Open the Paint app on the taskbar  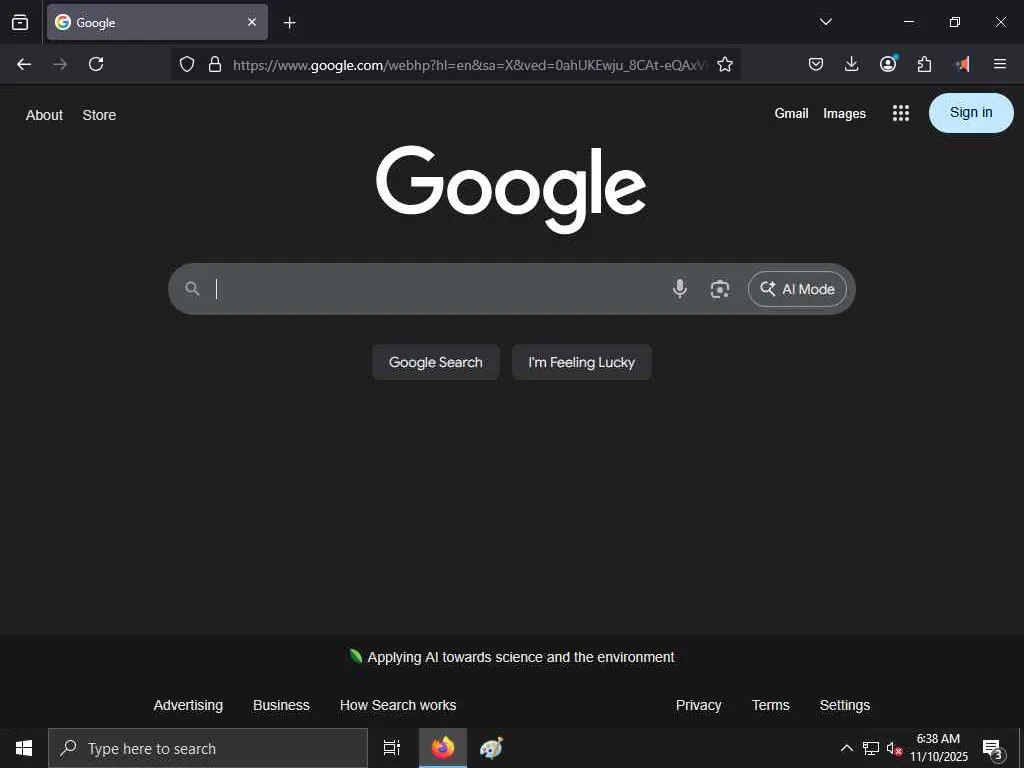491,748
